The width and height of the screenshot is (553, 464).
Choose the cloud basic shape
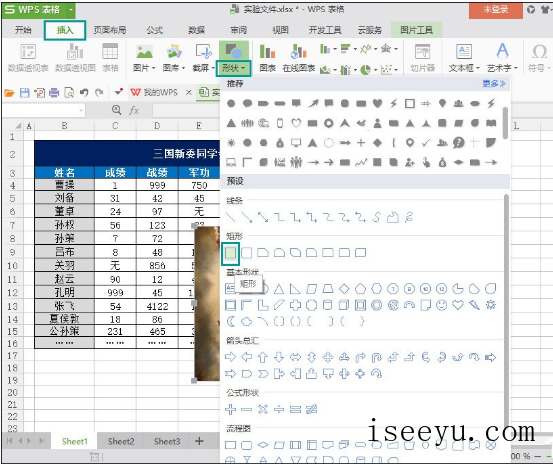pos(247,321)
